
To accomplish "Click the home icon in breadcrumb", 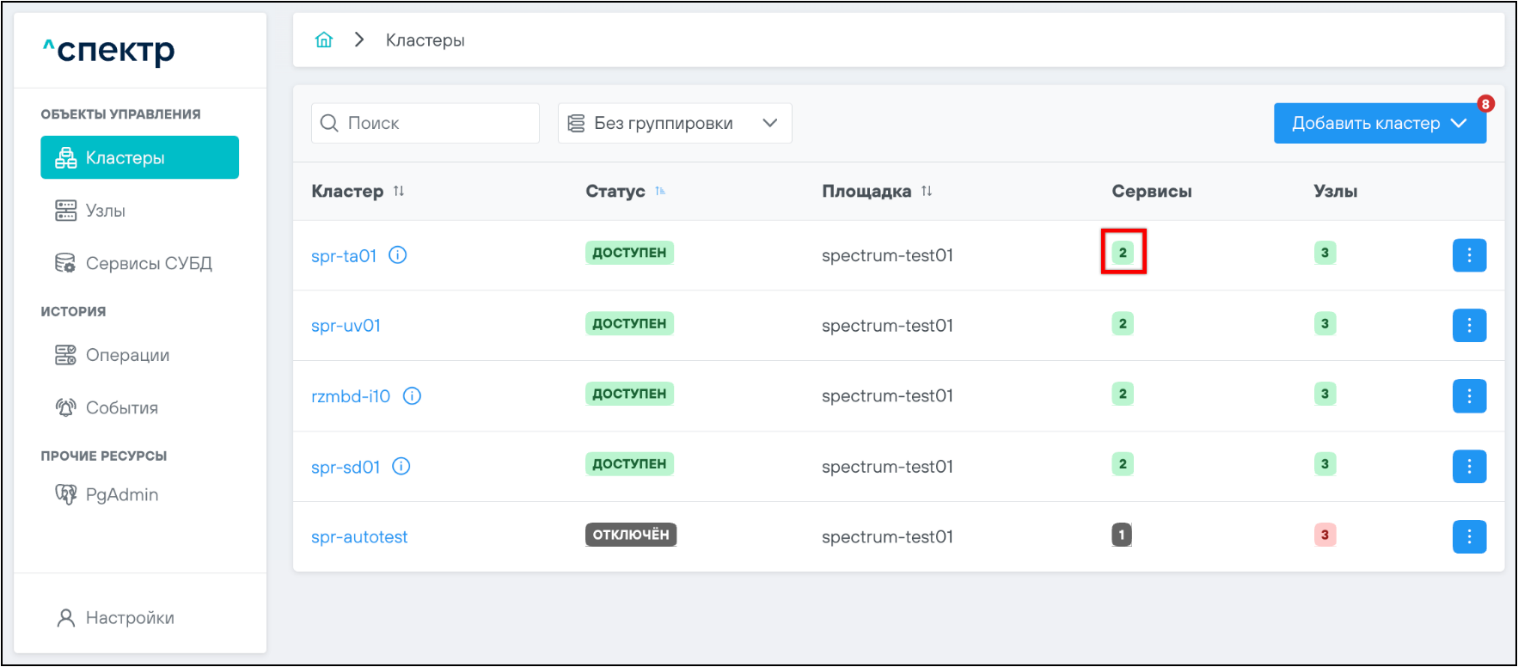I will 324,41.
